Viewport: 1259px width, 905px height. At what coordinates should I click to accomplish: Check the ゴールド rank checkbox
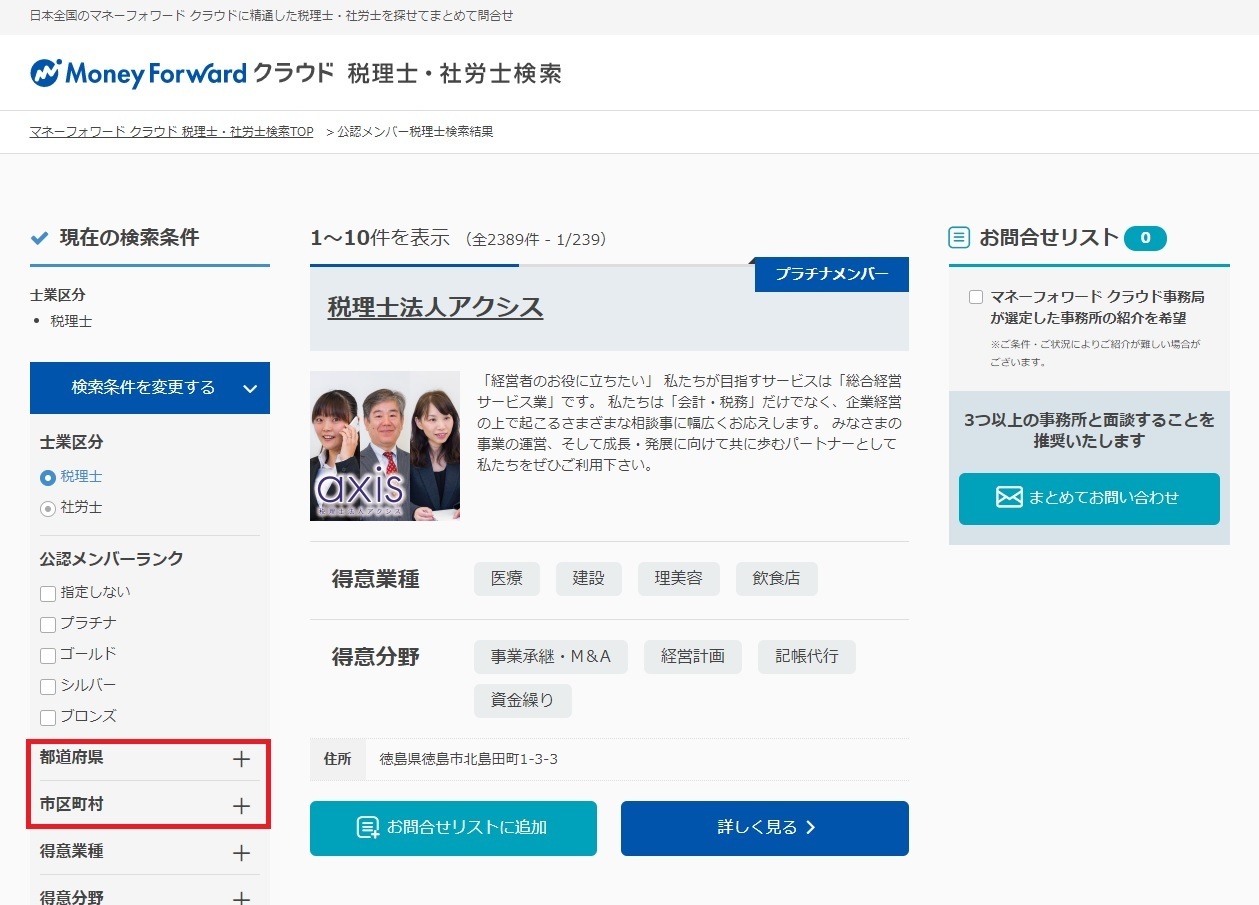48,656
